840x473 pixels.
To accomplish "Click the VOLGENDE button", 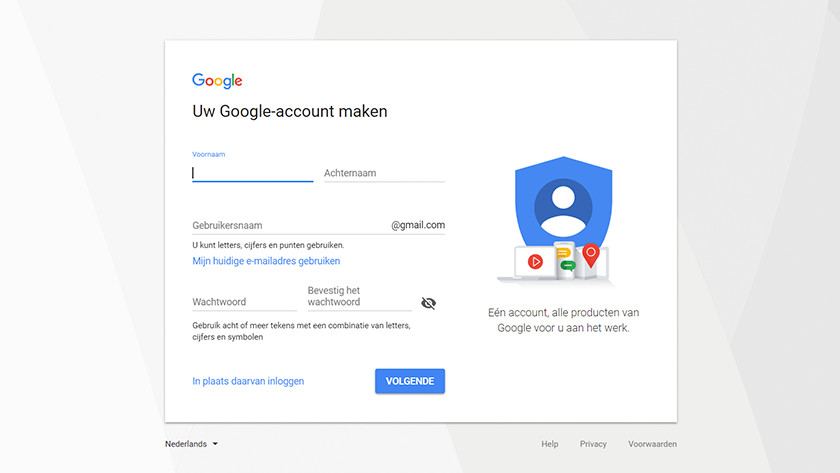I will (x=410, y=381).
